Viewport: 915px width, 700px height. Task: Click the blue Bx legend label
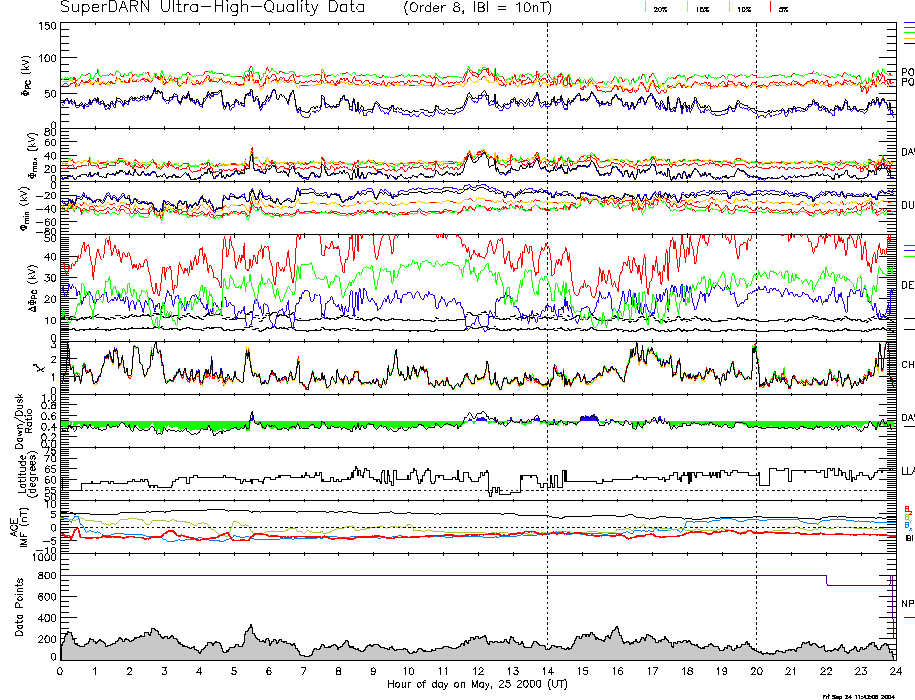[x=908, y=526]
